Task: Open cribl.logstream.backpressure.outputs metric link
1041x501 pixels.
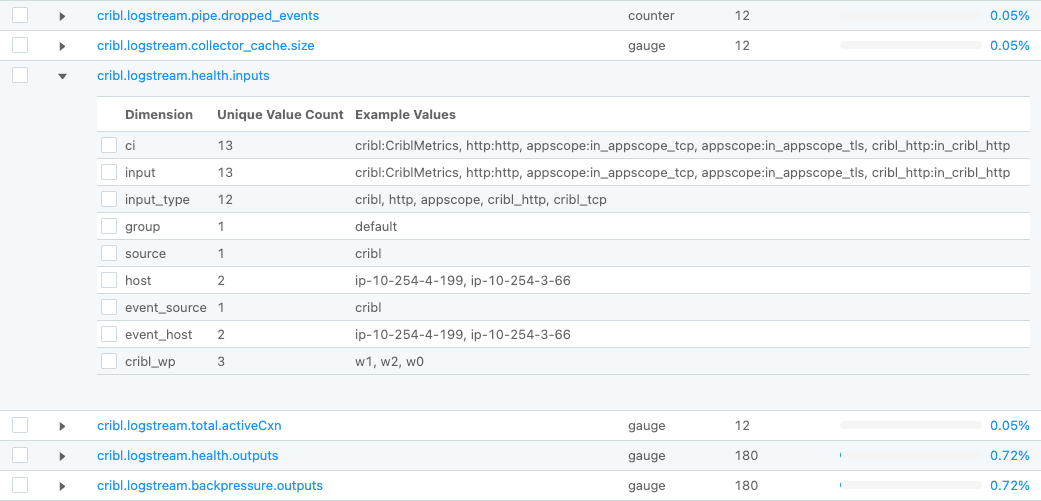Action: [x=210, y=485]
